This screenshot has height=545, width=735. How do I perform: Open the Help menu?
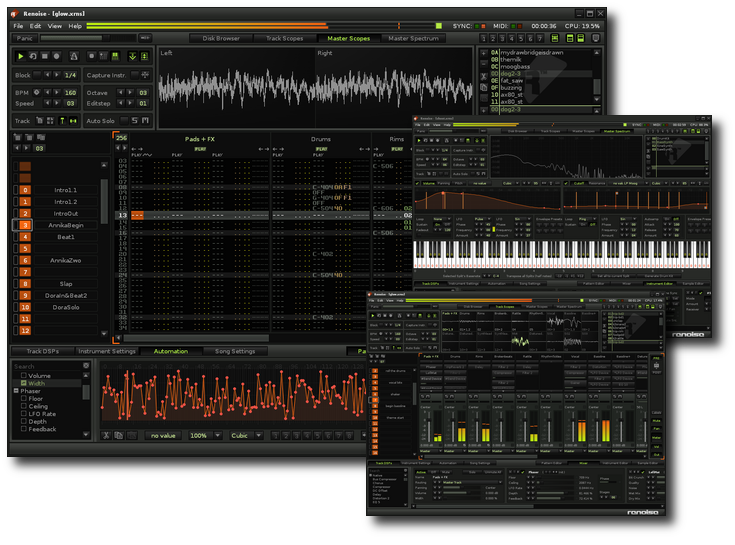pyautogui.click(x=75, y=26)
